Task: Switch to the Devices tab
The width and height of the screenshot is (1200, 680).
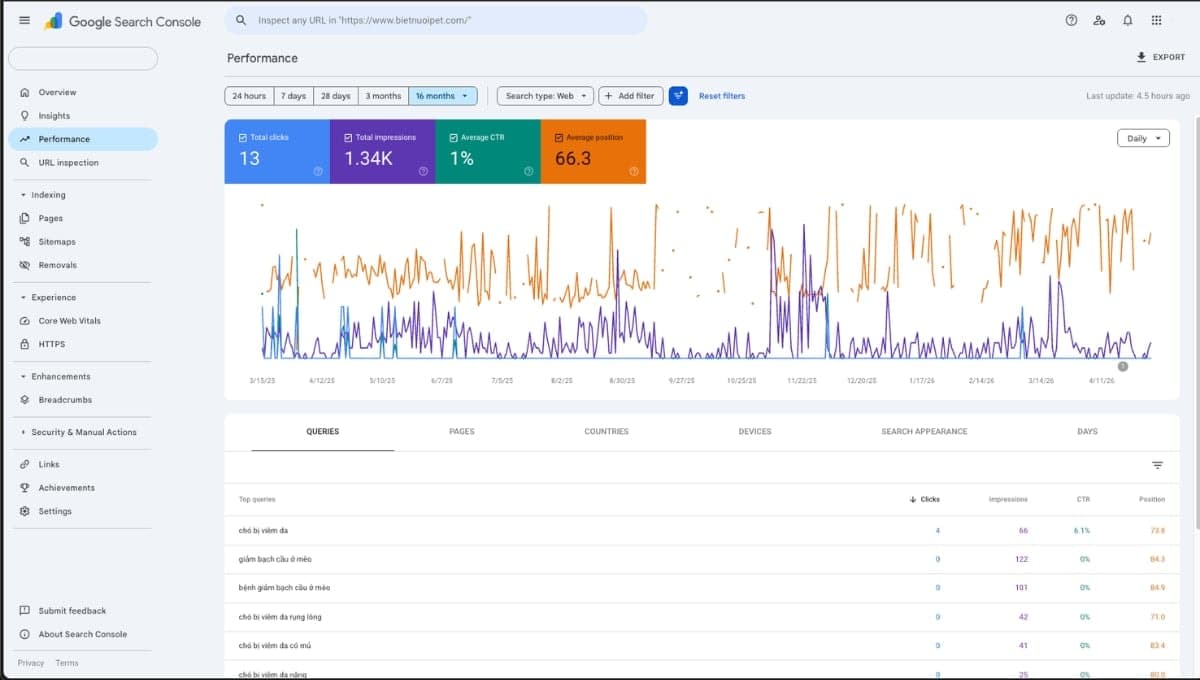Action: [x=755, y=432]
